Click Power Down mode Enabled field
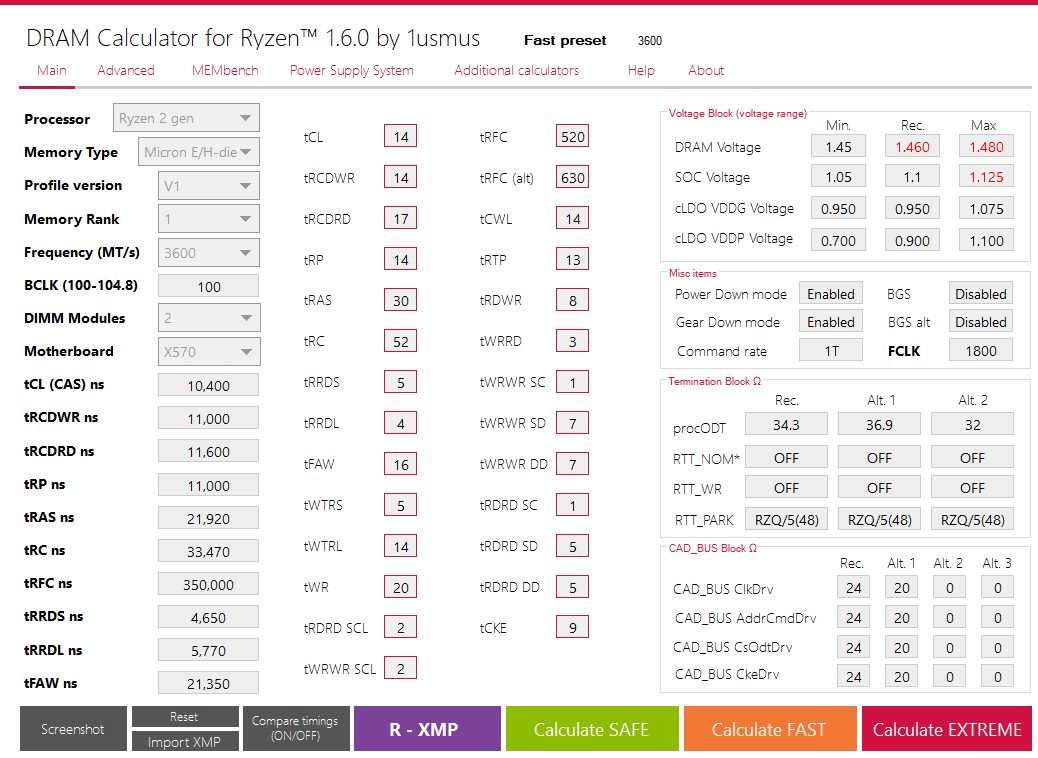 [x=831, y=294]
